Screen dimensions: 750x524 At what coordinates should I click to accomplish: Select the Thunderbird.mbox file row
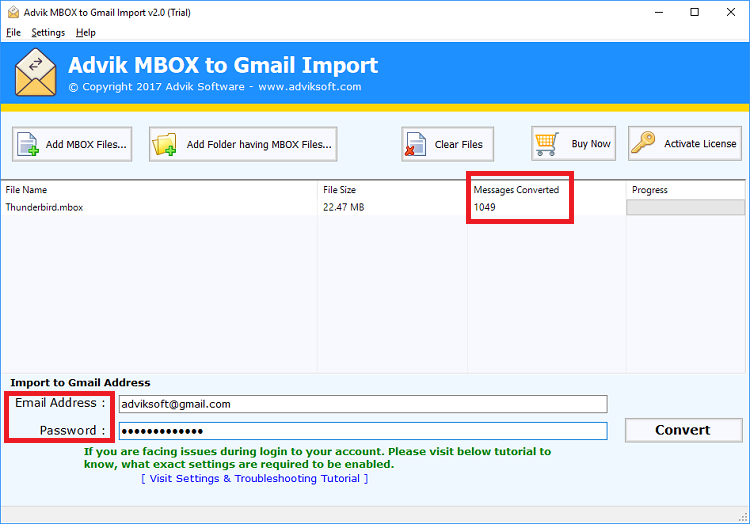click(x=373, y=207)
